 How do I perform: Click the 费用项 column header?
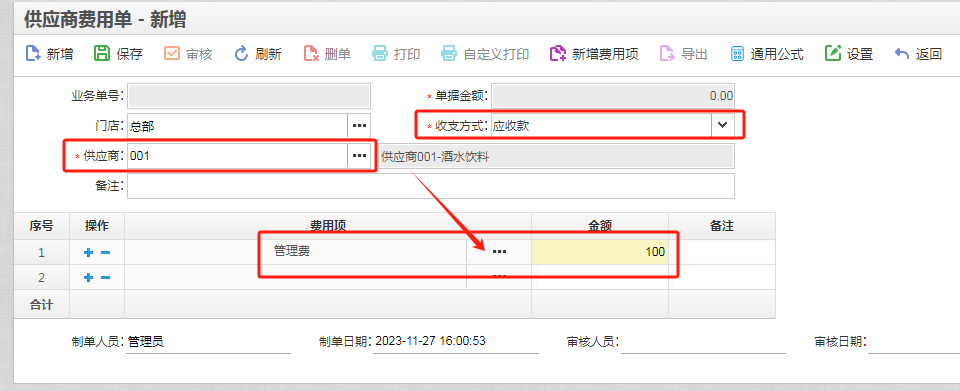[328, 226]
